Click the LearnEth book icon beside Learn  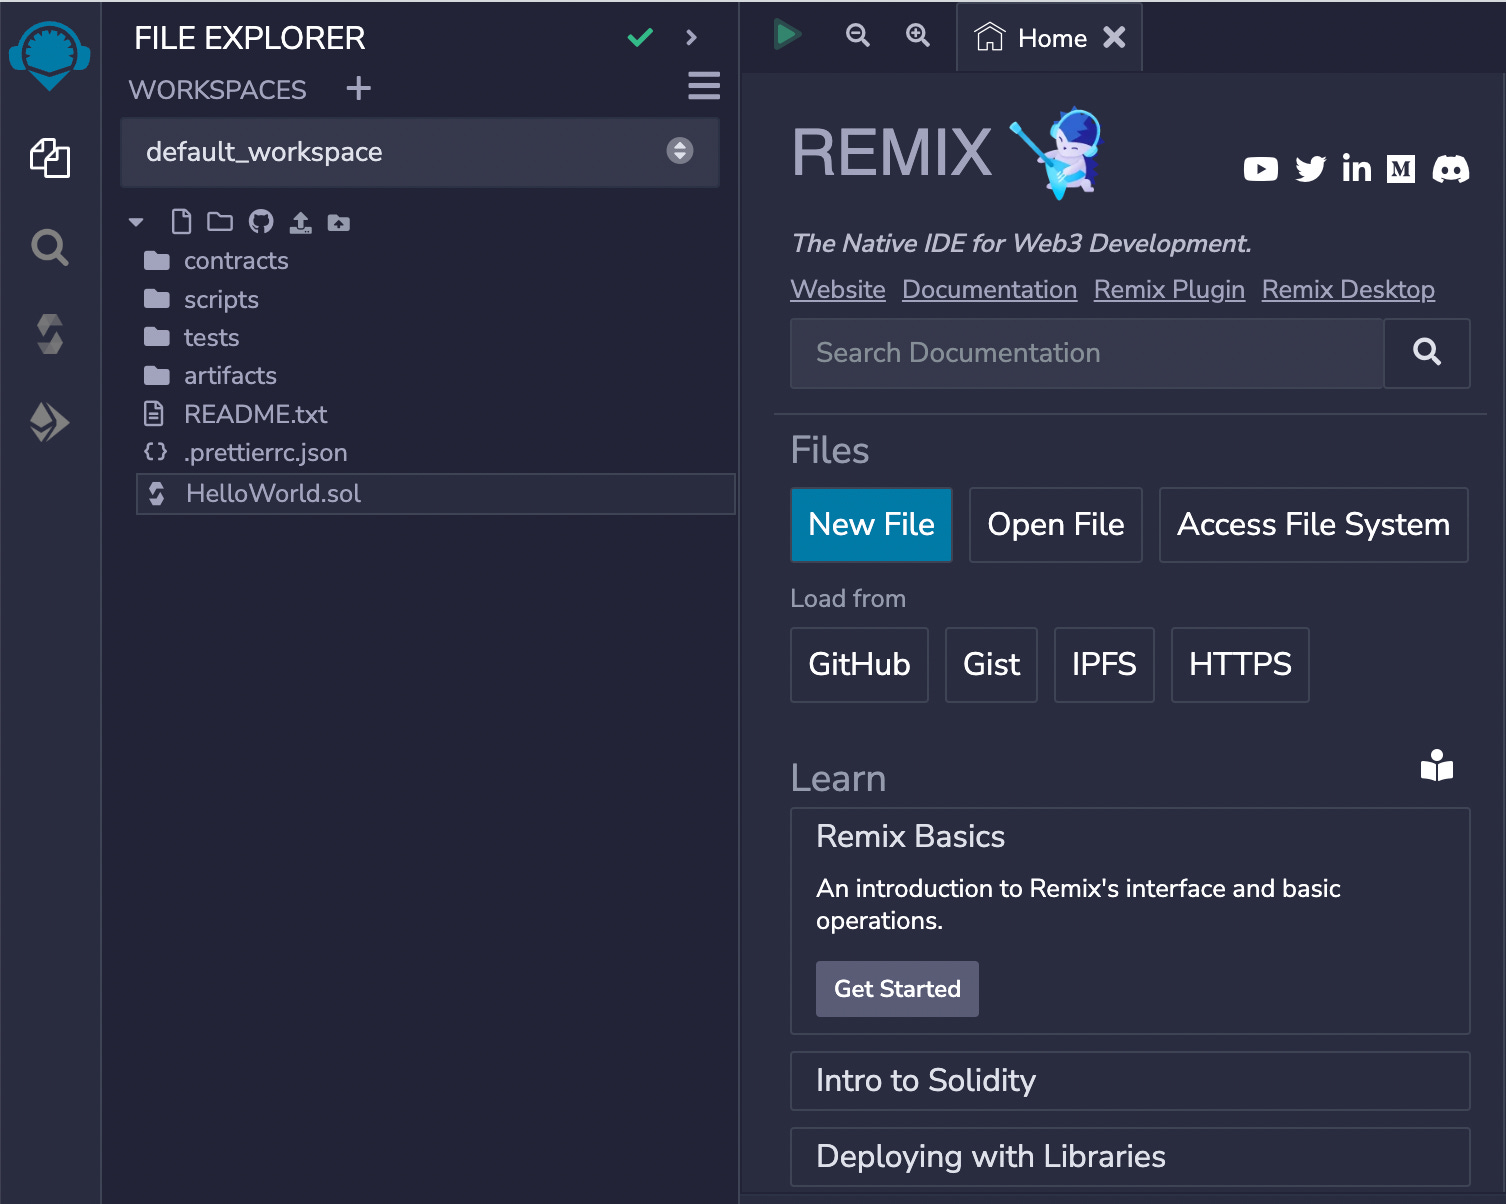pos(1437,766)
